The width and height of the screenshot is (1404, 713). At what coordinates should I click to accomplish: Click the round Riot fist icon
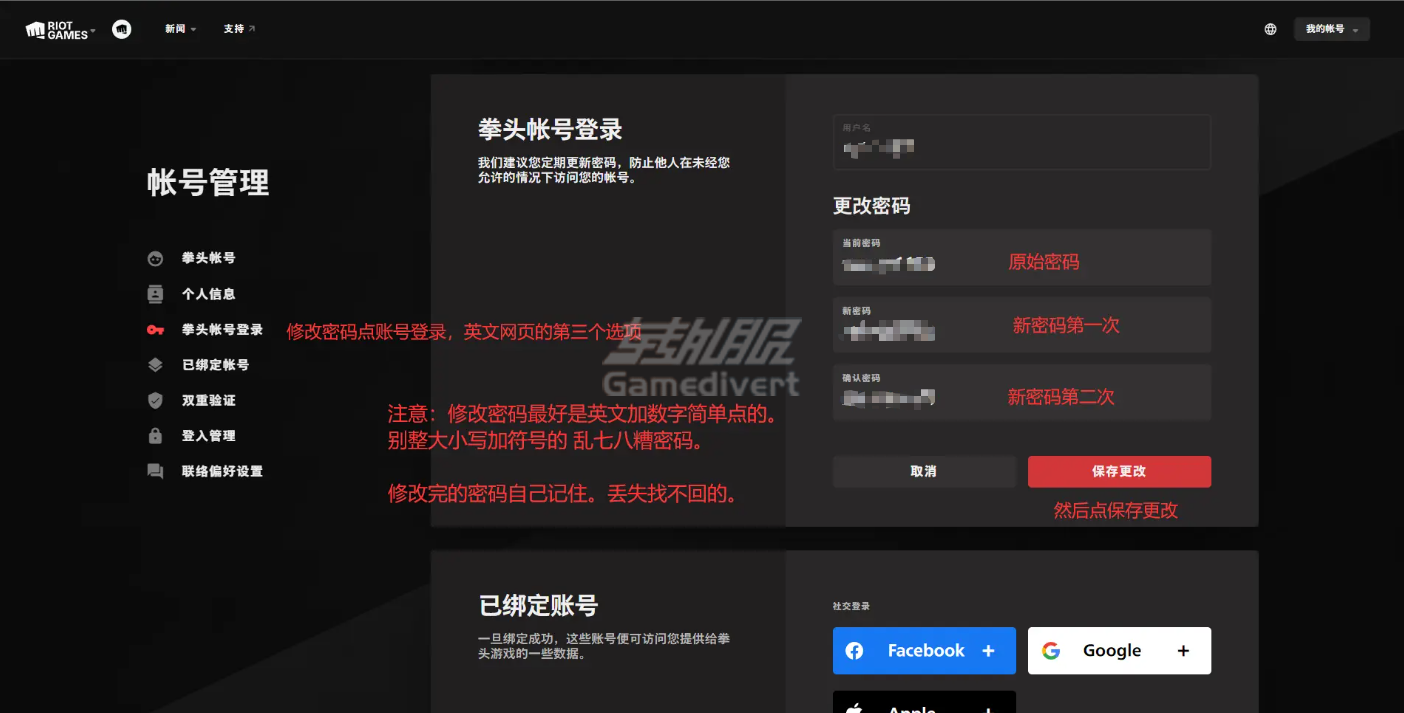(x=122, y=30)
